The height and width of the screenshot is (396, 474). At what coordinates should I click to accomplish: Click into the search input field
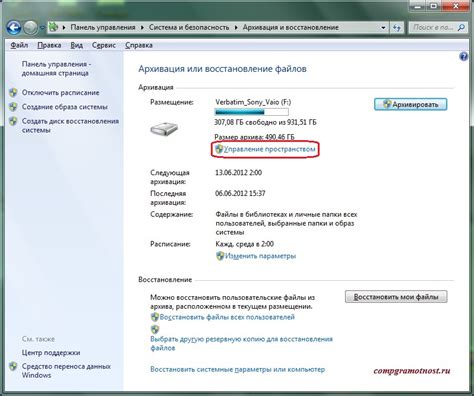[x=433, y=27]
